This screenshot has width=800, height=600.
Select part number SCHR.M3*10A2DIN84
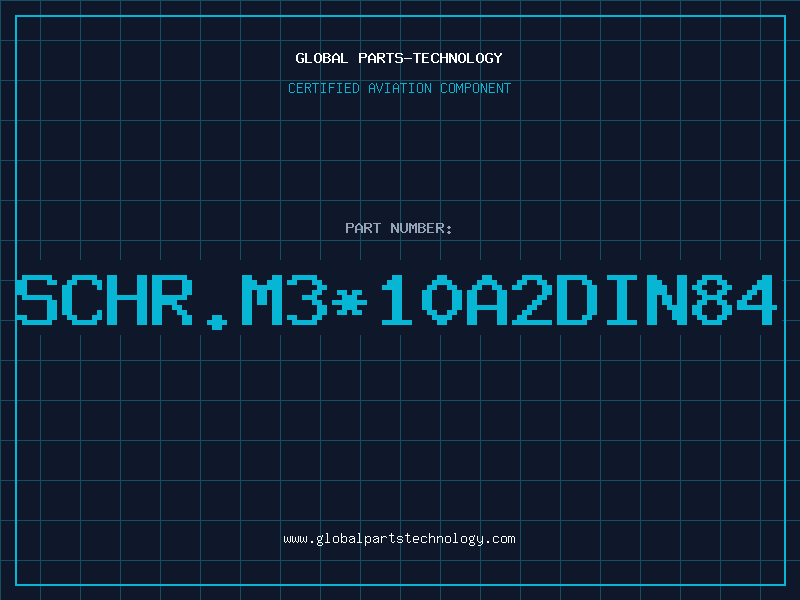click(396, 302)
